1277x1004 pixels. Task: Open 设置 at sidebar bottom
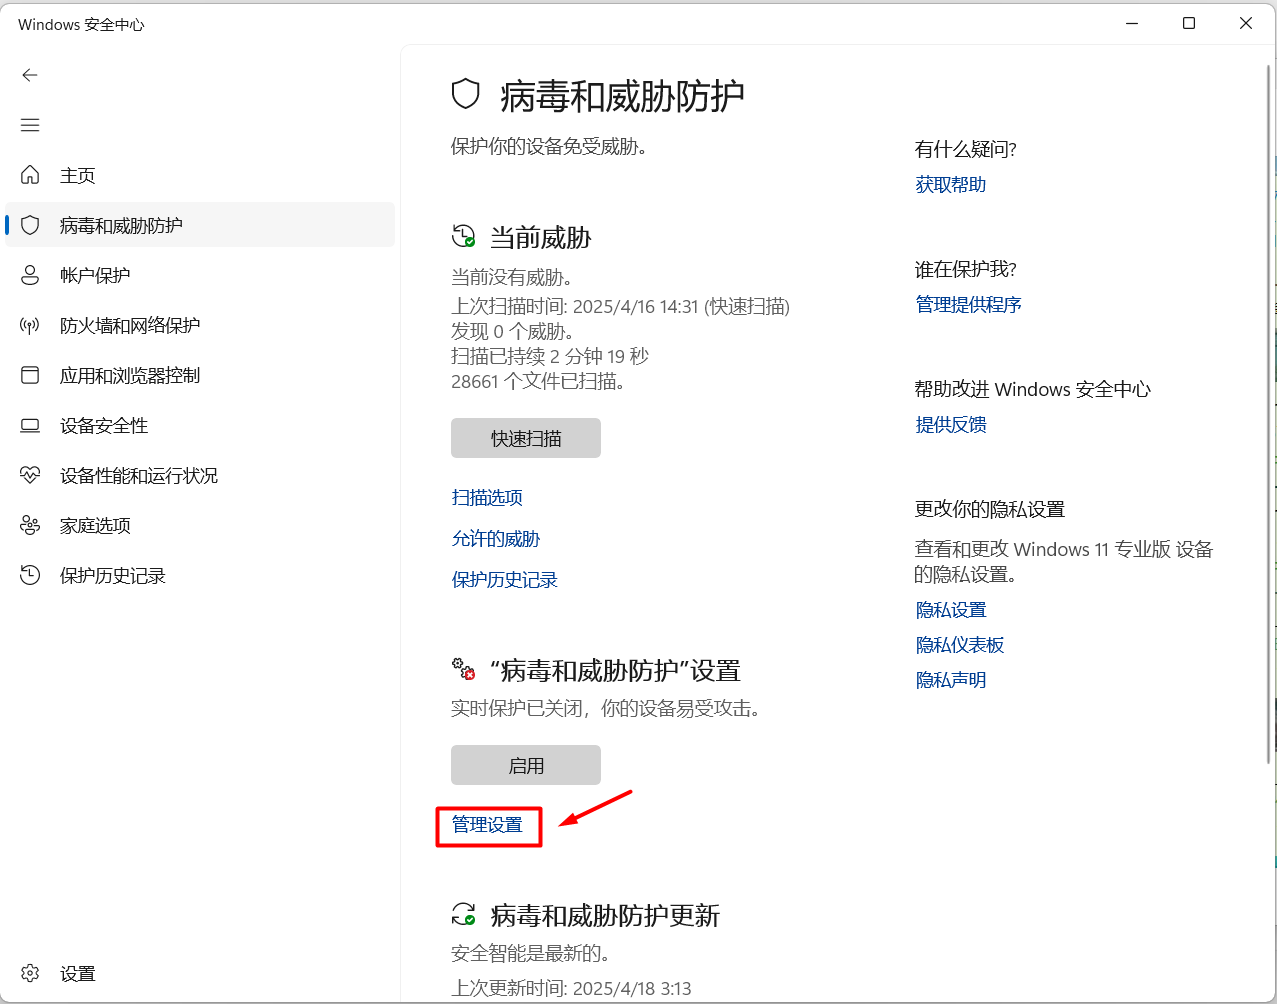click(x=200, y=973)
